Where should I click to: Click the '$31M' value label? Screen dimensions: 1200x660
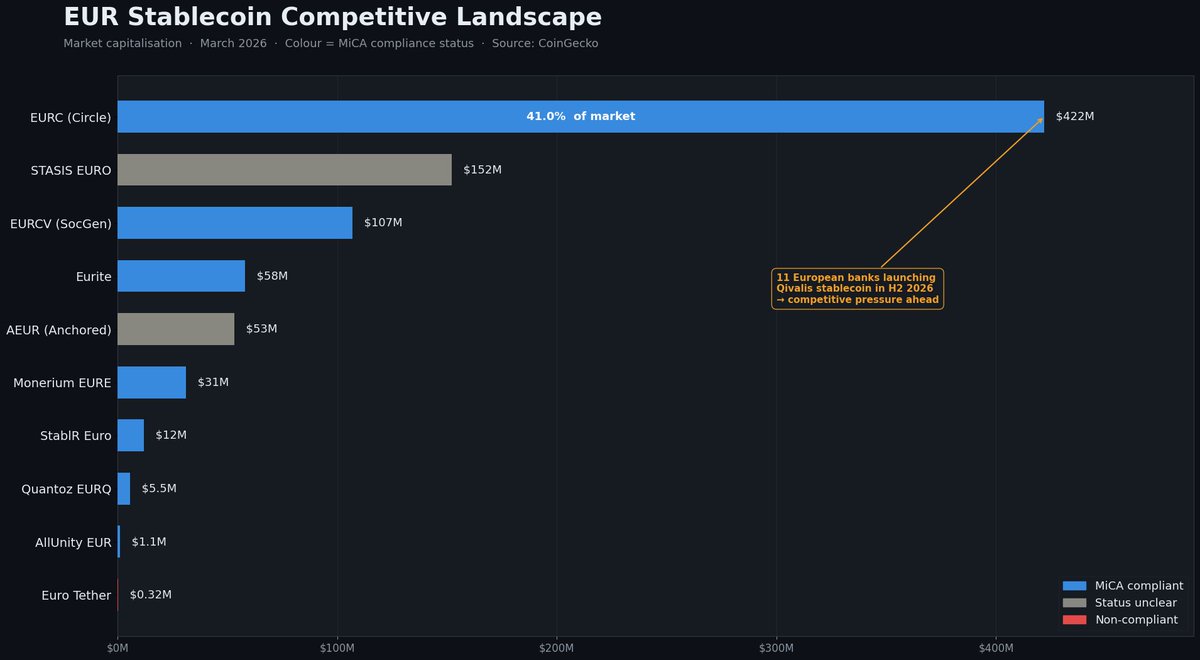click(x=213, y=382)
